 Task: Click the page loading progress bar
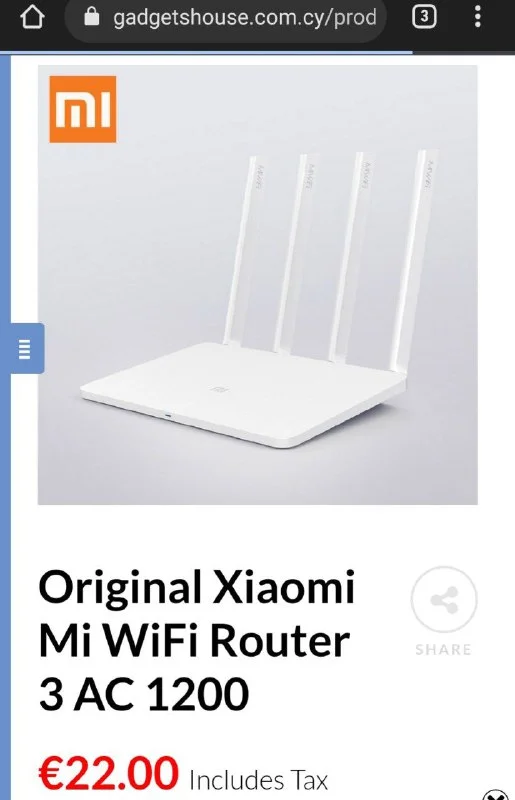(206, 52)
